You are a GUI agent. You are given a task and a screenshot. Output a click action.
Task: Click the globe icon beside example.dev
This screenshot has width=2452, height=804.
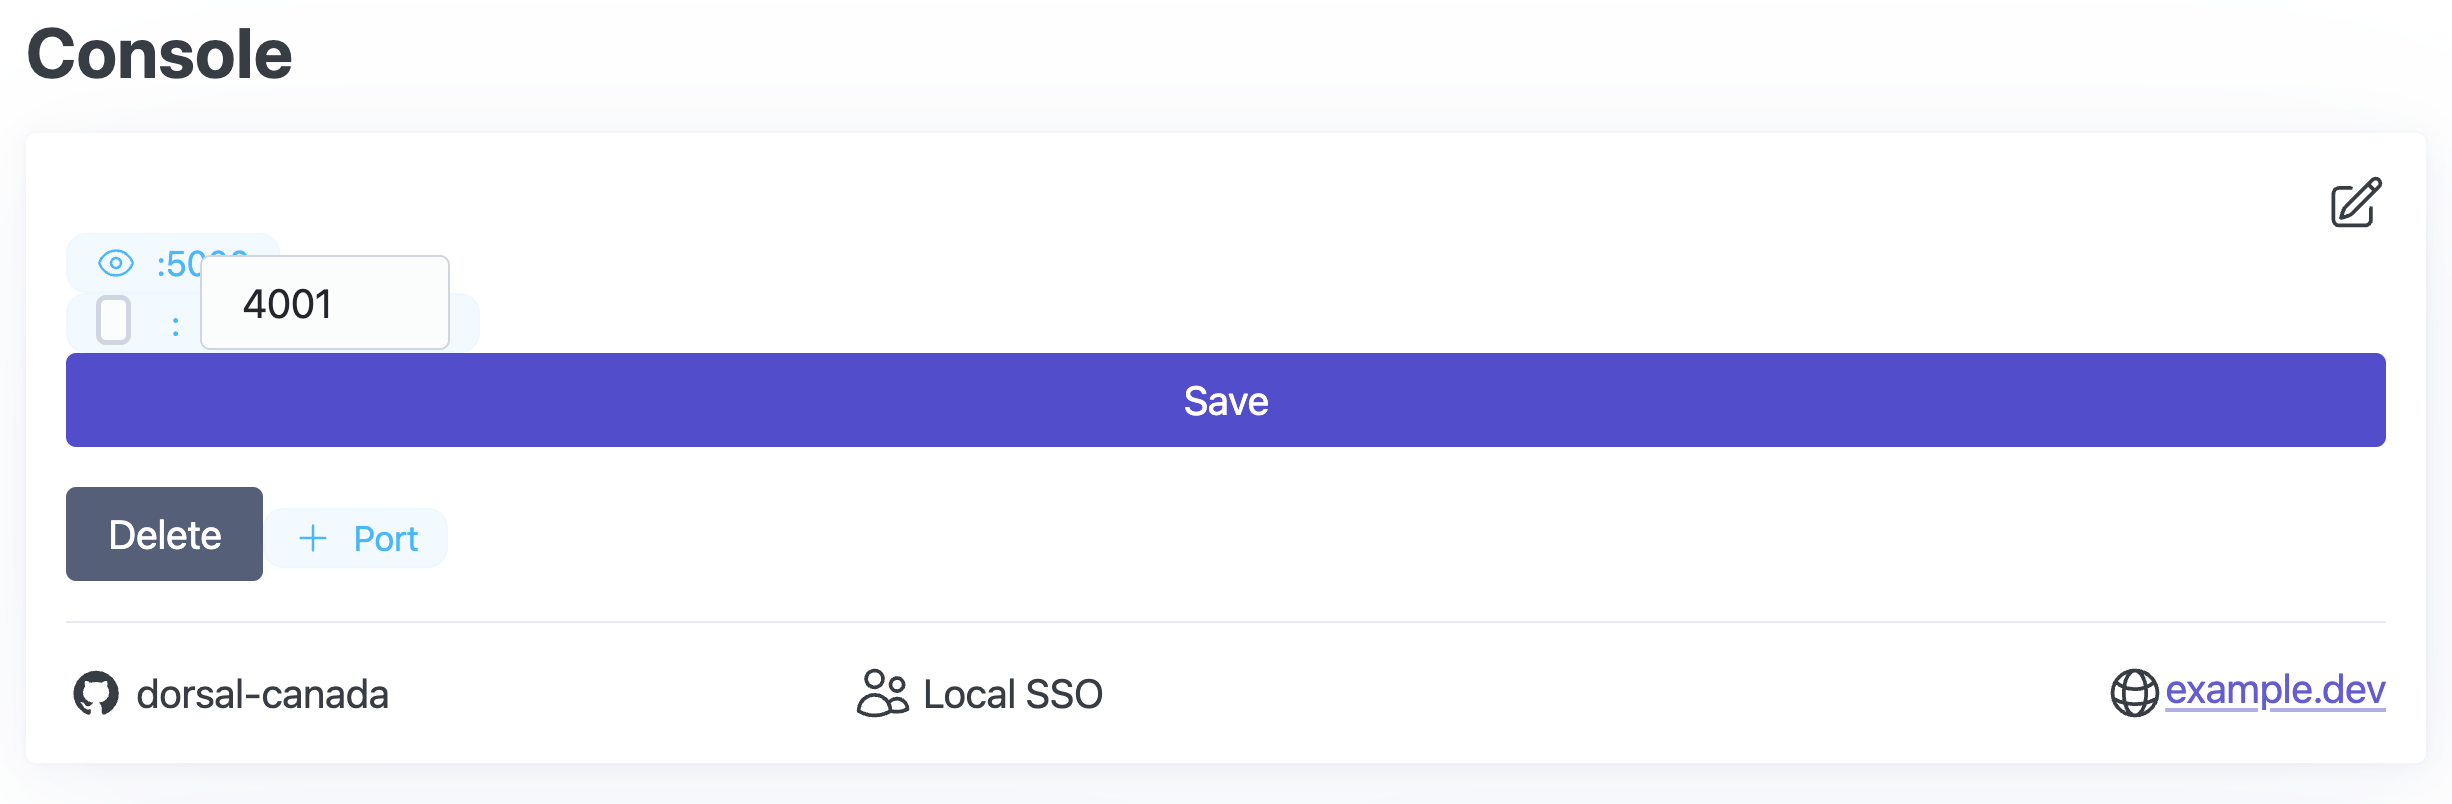[2134, 693]
